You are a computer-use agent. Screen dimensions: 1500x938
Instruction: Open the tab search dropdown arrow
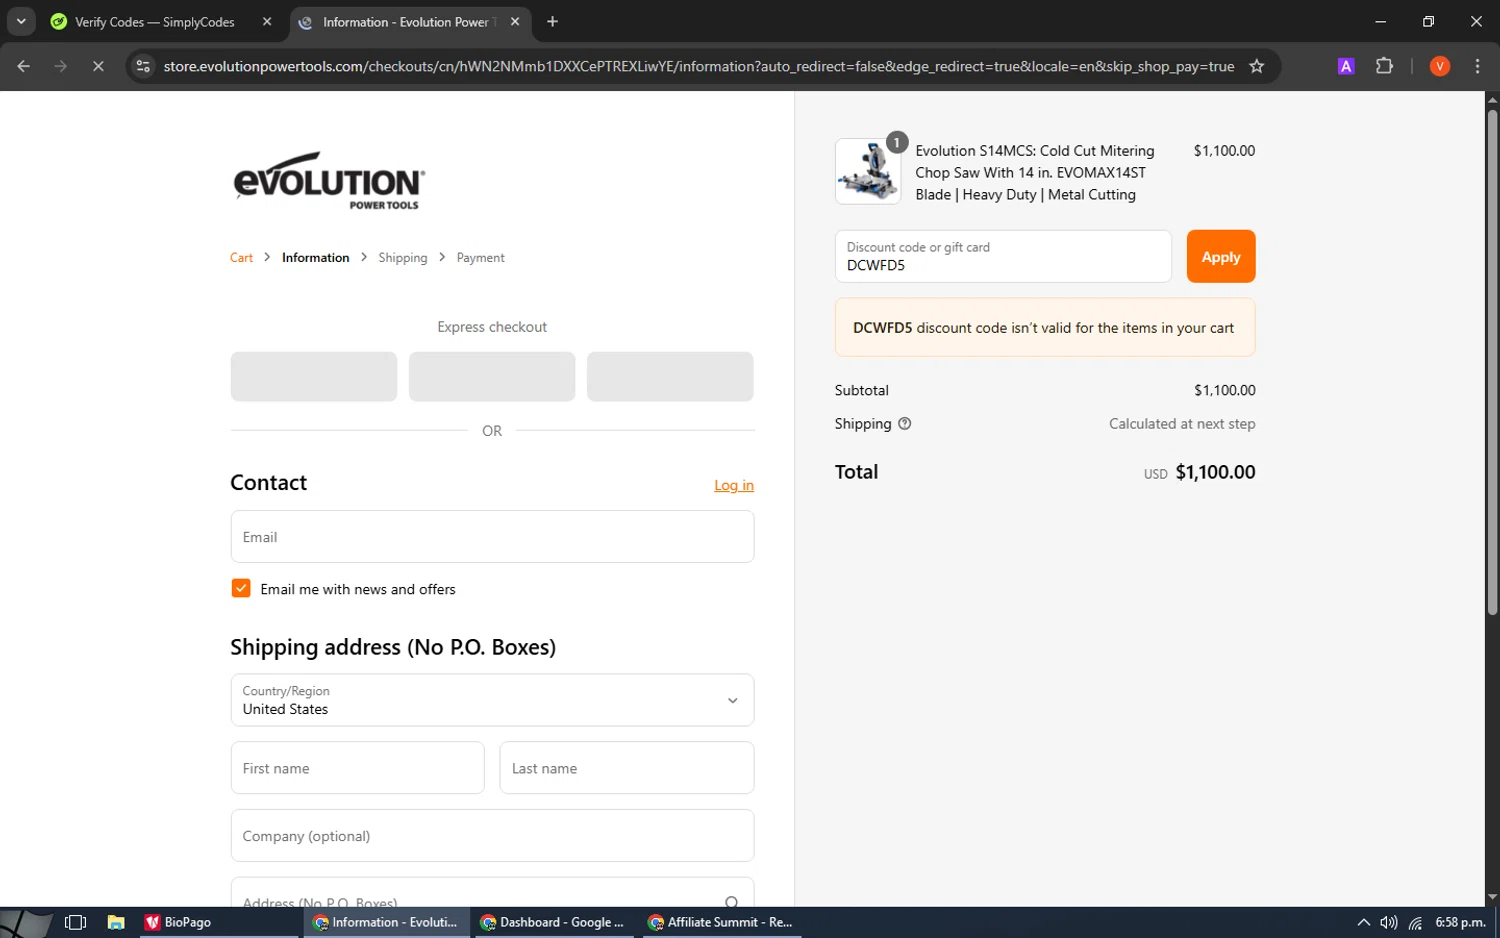21,21
